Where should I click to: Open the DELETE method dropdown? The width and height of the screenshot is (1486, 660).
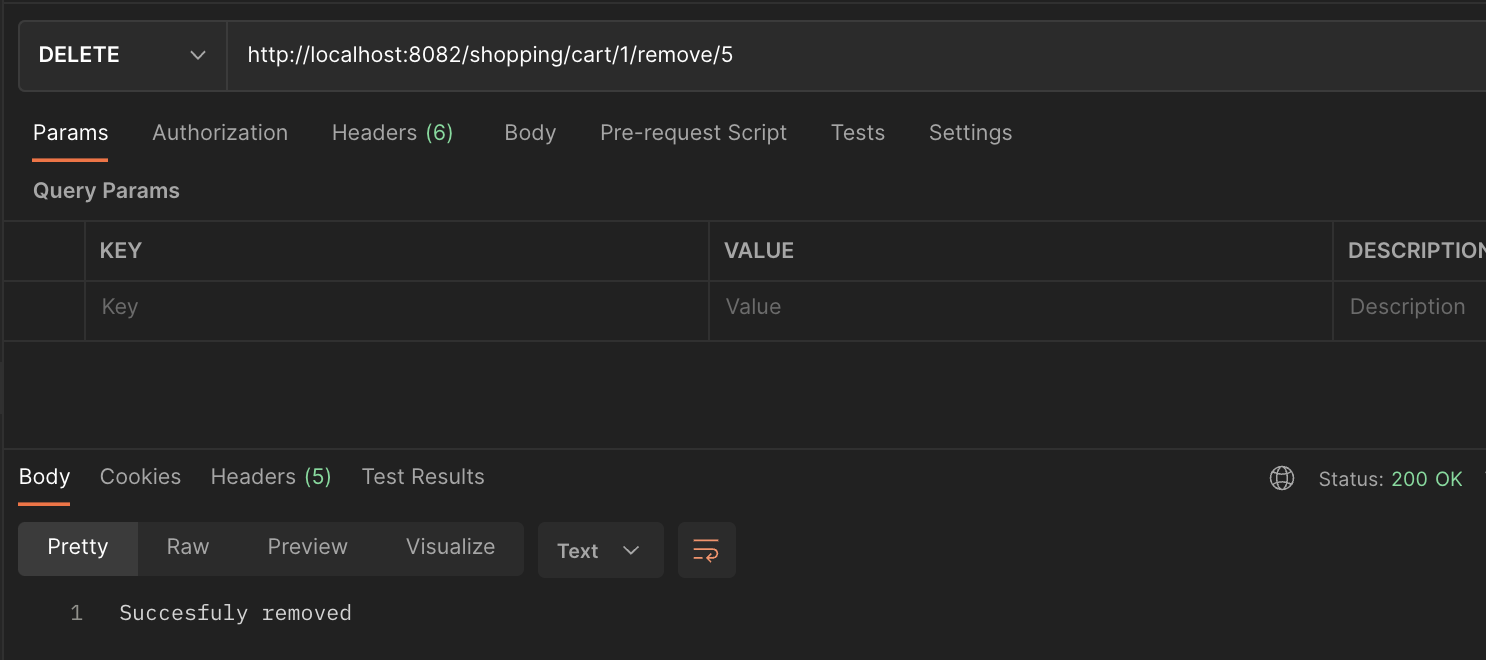[x=122, y=55]
